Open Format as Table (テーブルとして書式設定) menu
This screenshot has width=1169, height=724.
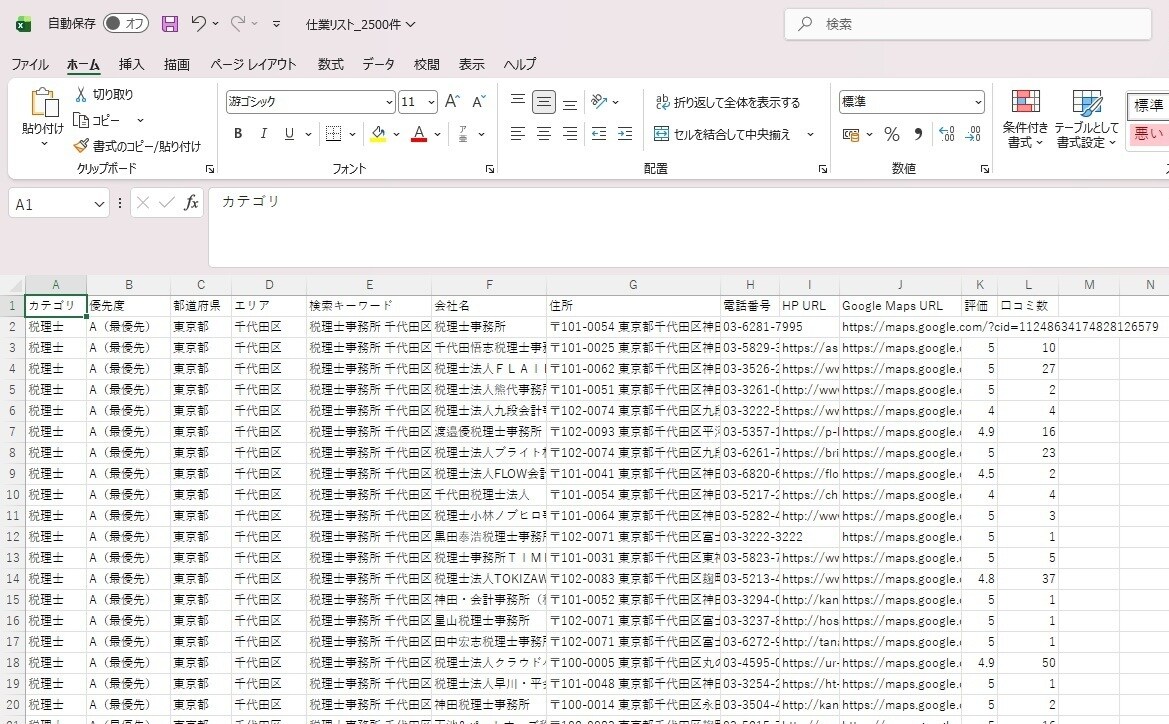[1086, 119]
